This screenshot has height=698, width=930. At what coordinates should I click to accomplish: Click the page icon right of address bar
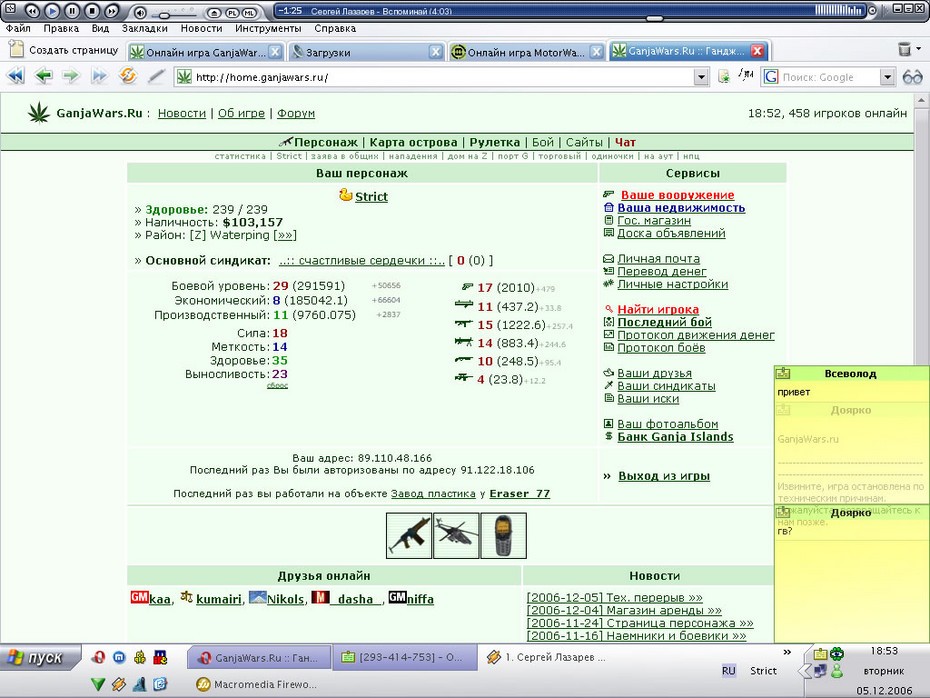point(724,77)
